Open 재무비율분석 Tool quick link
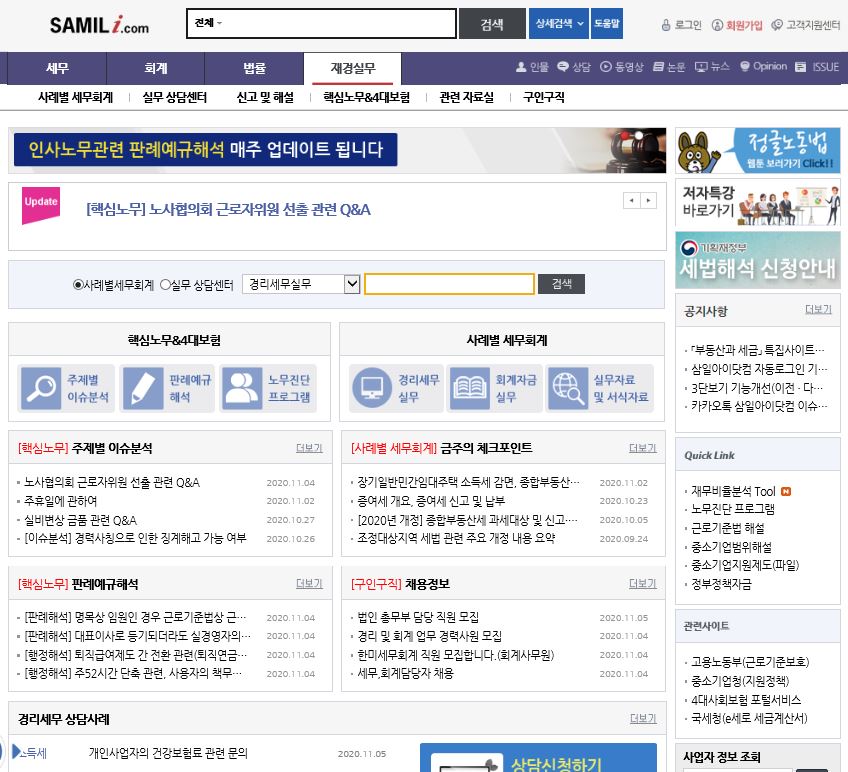The image size is (848, 772). pos(733,491)
